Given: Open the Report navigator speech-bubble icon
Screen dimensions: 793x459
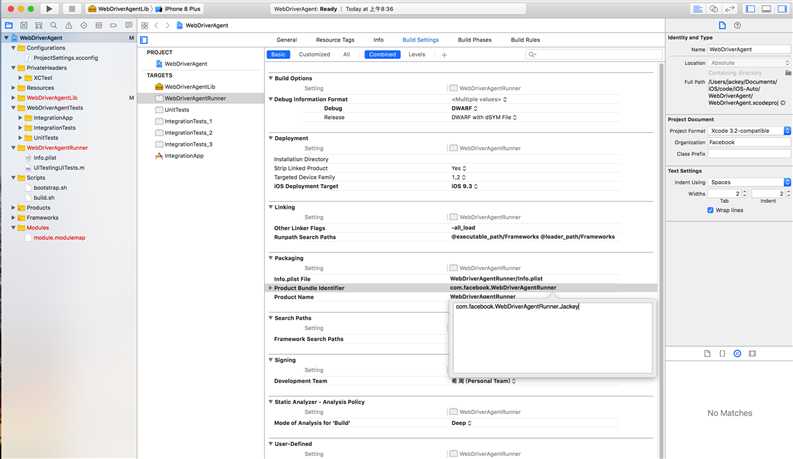Looking at the screenshot, I should [x=128, y=25].
